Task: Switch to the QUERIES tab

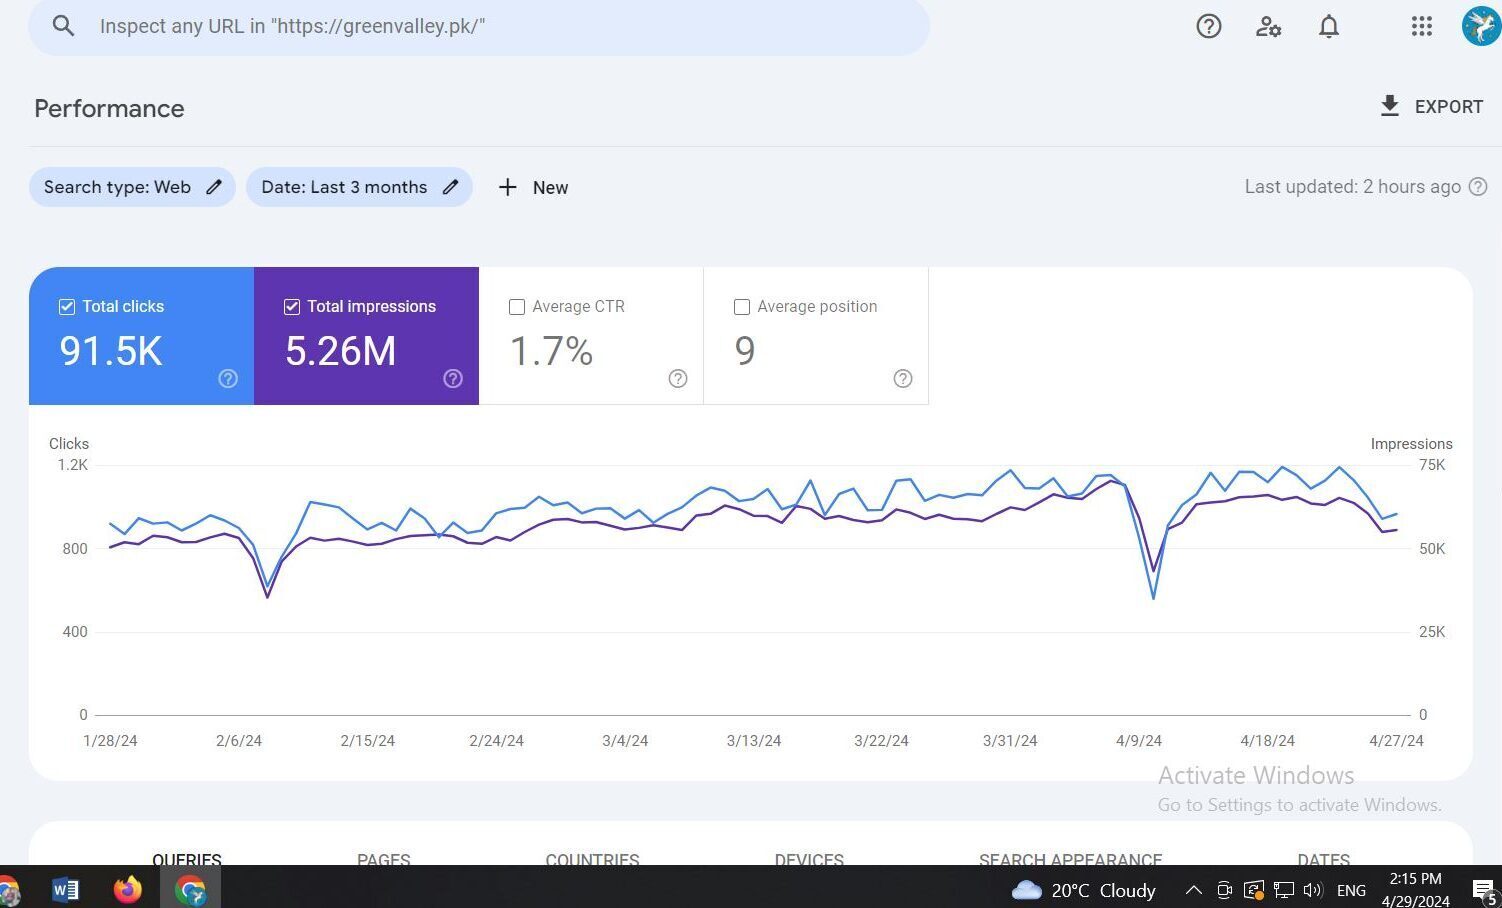Action: (187, 859)
